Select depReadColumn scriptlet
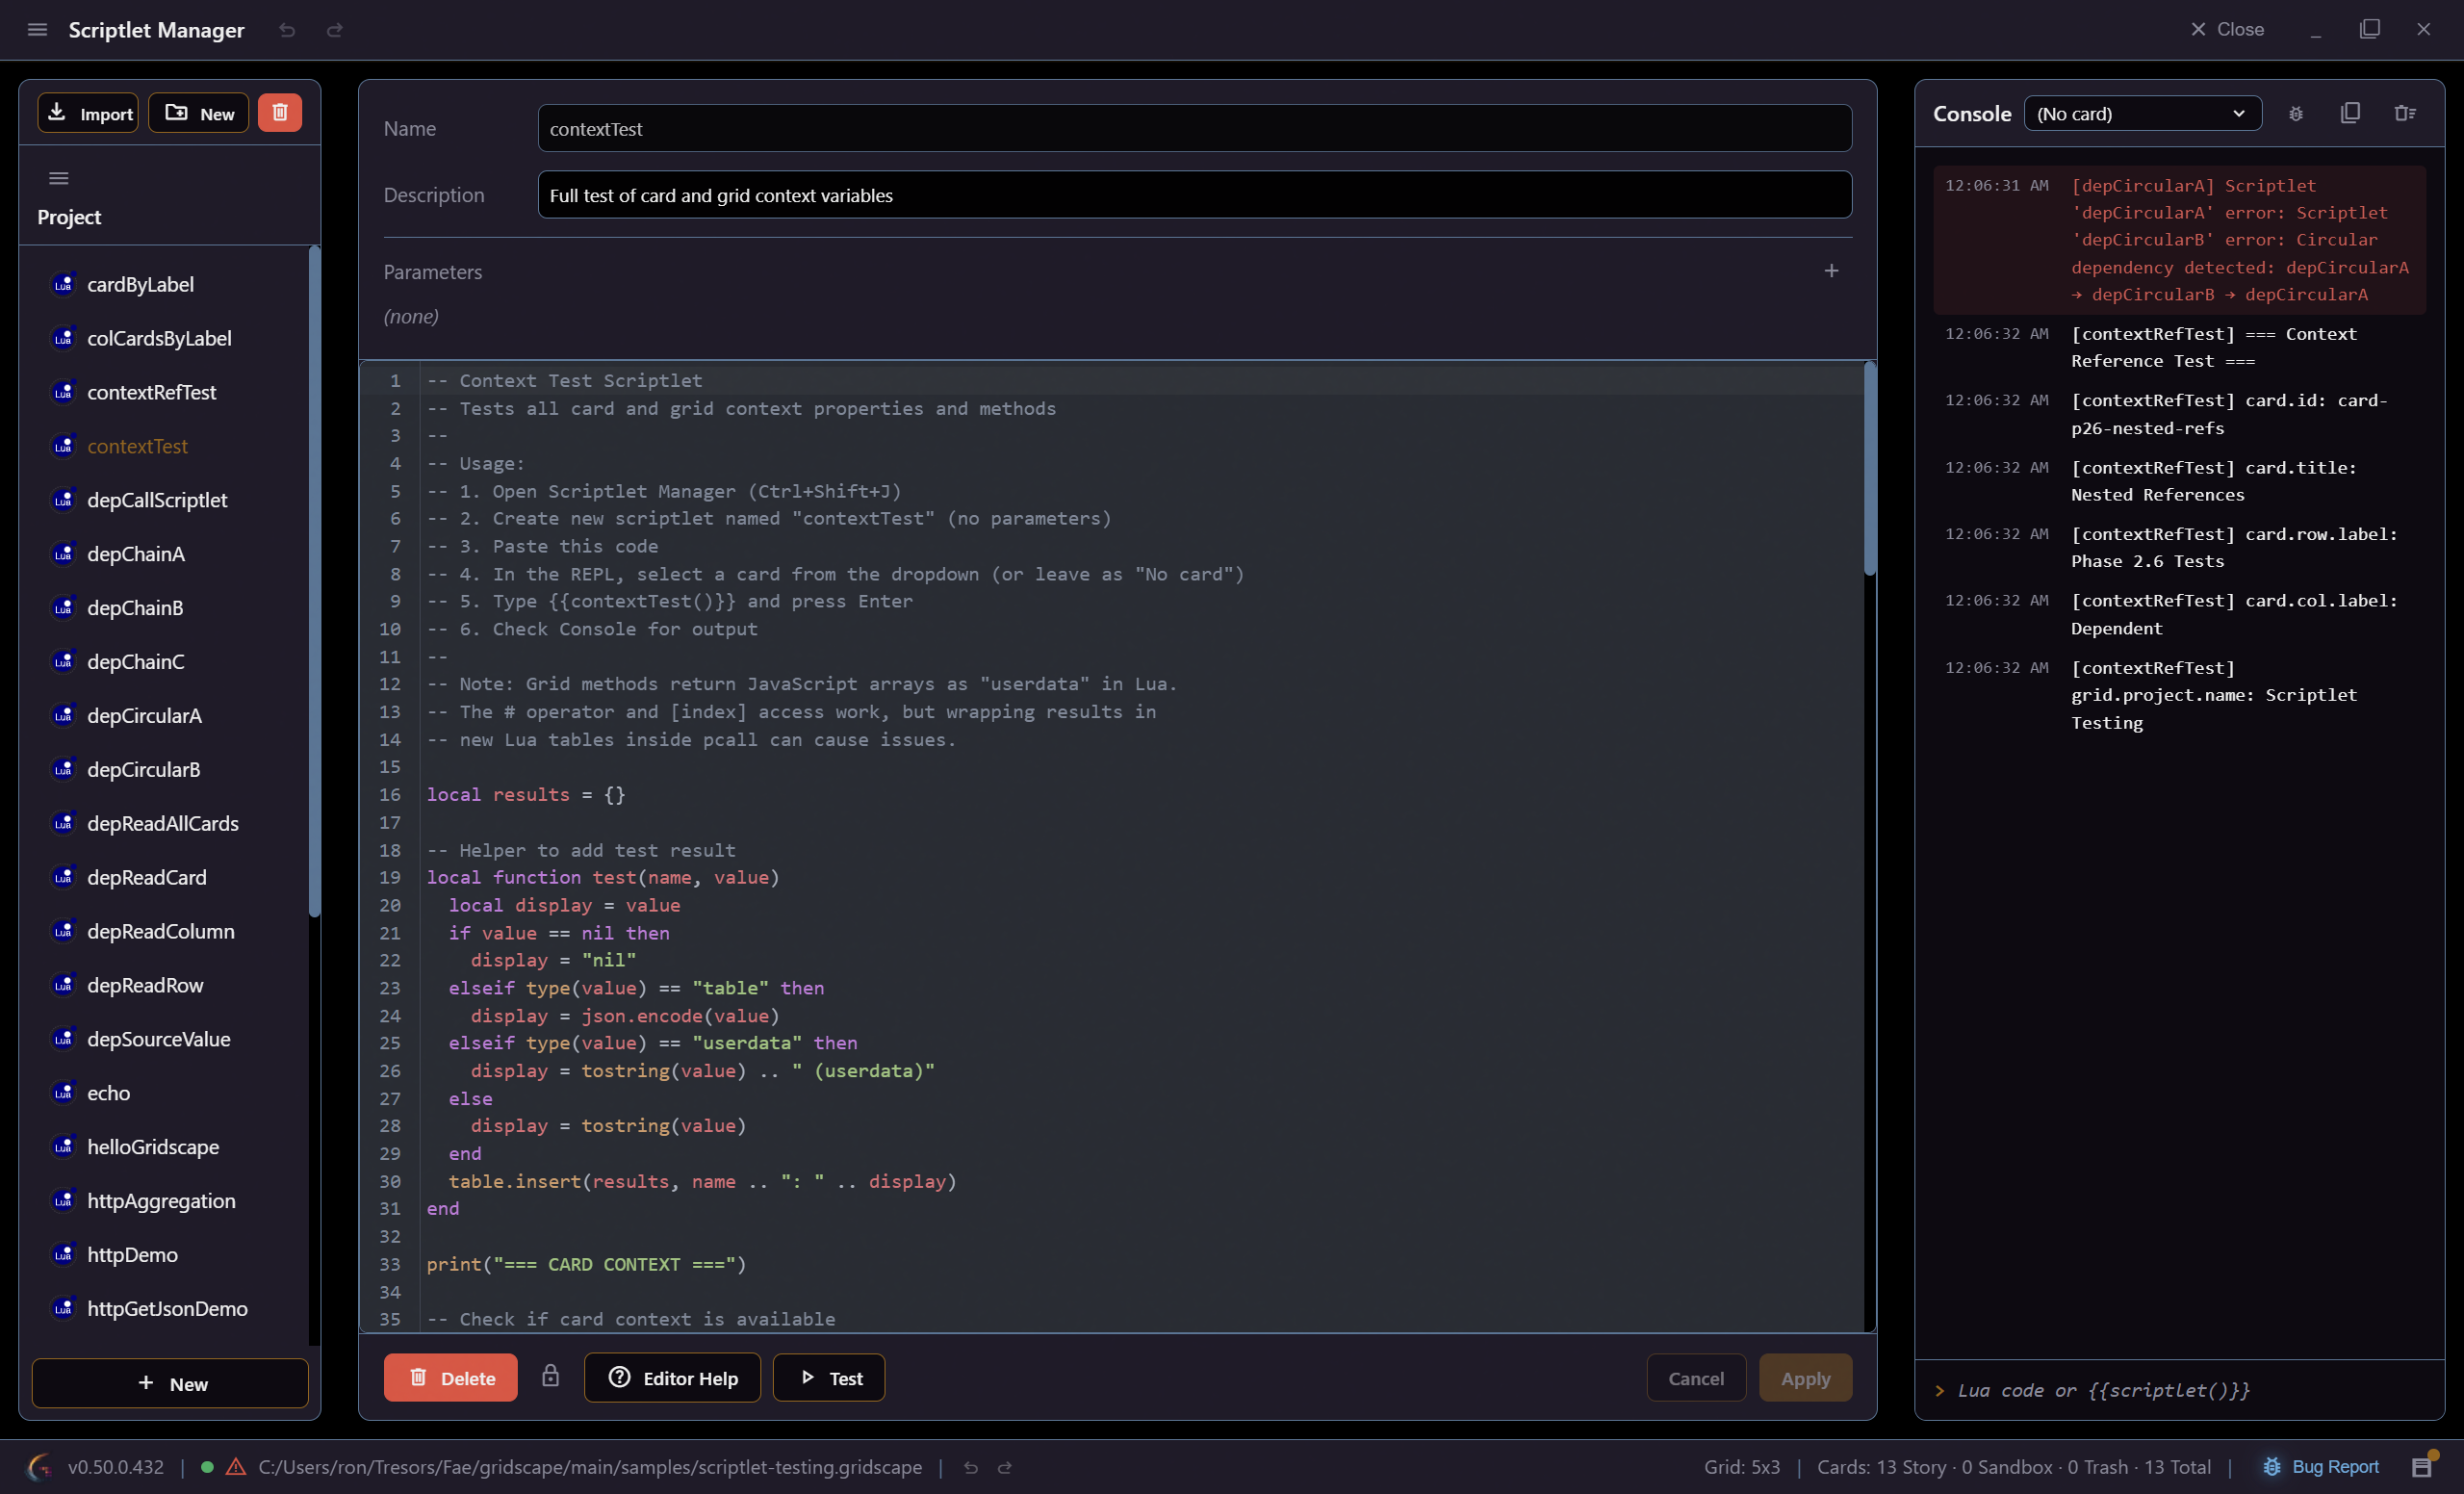 coord(161,932)
